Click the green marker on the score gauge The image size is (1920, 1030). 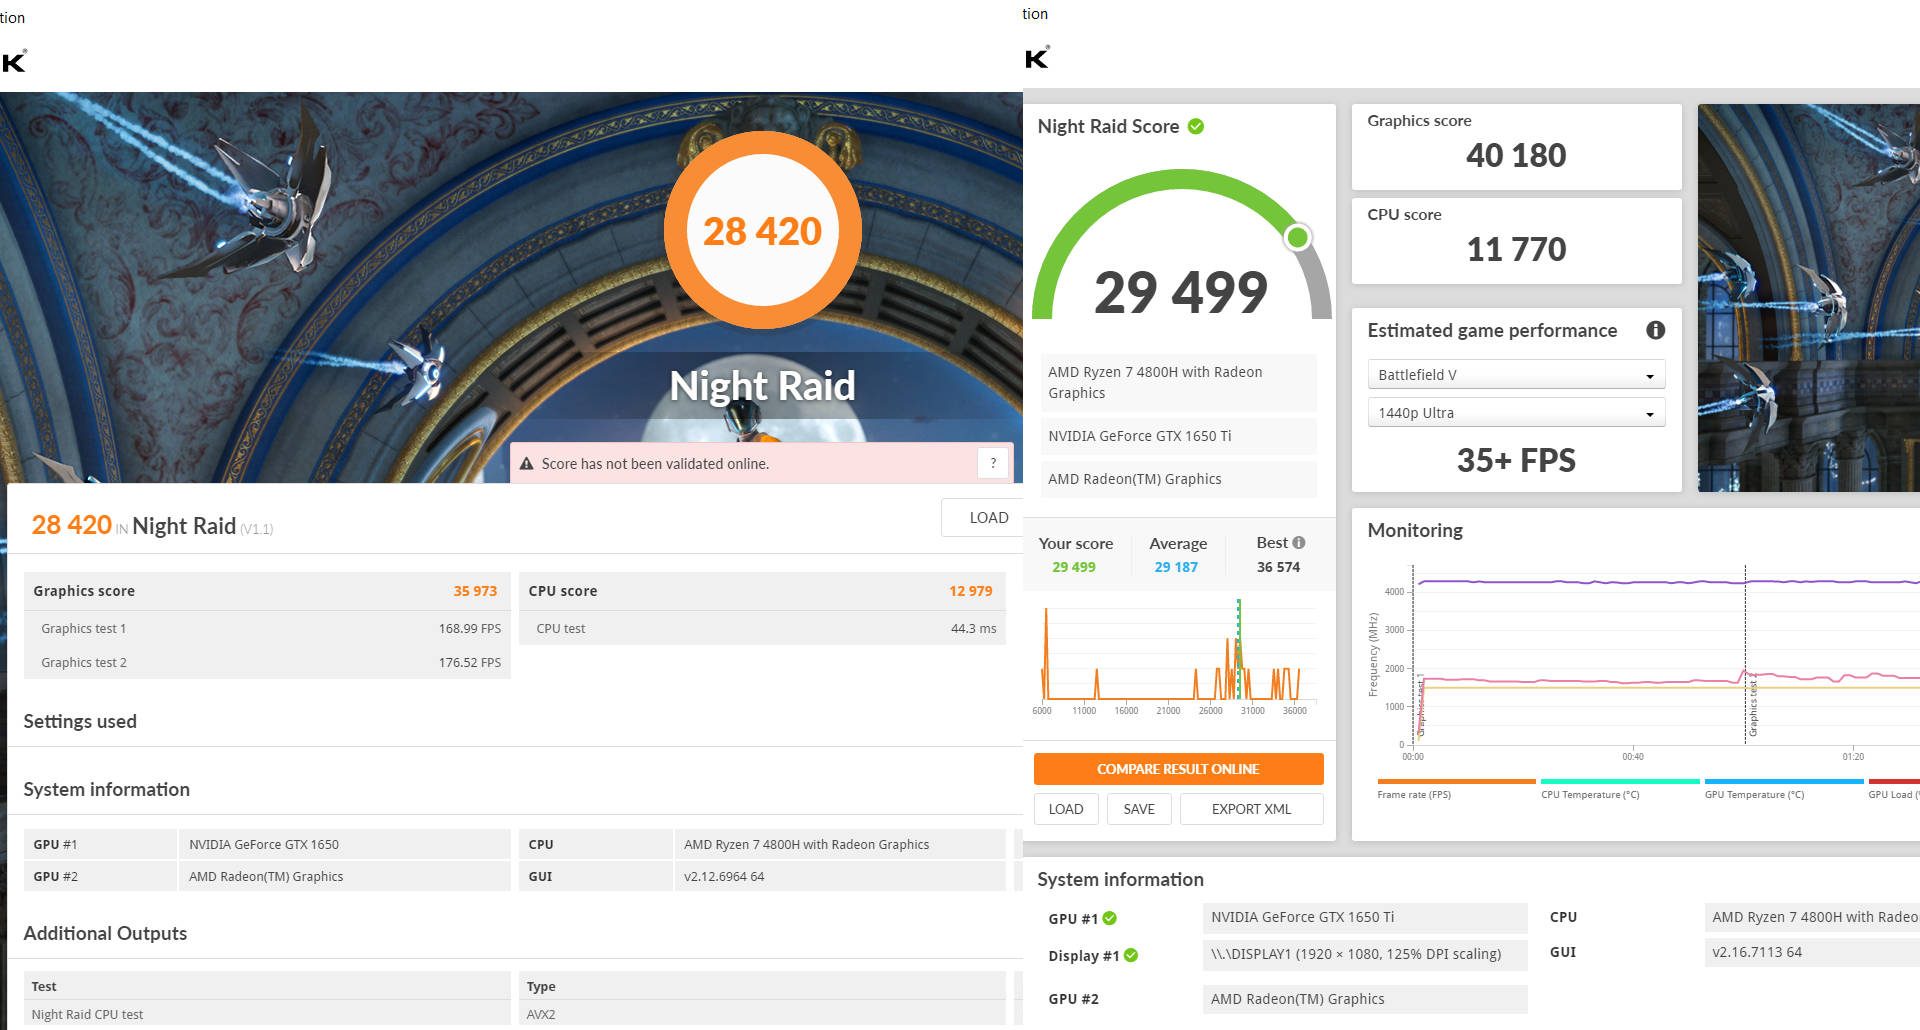click(x=1297, y=237)
